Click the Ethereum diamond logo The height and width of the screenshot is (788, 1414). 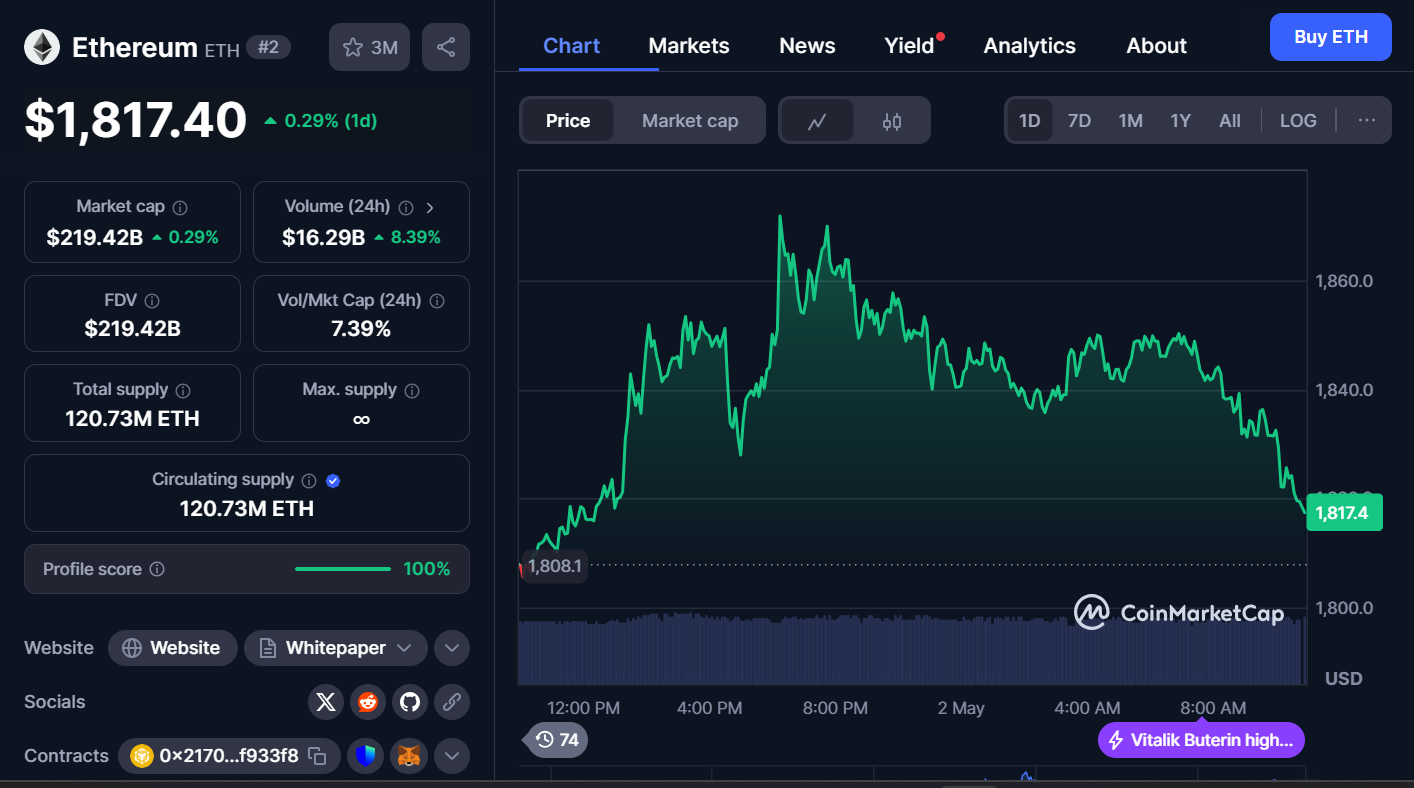(42, 47)
